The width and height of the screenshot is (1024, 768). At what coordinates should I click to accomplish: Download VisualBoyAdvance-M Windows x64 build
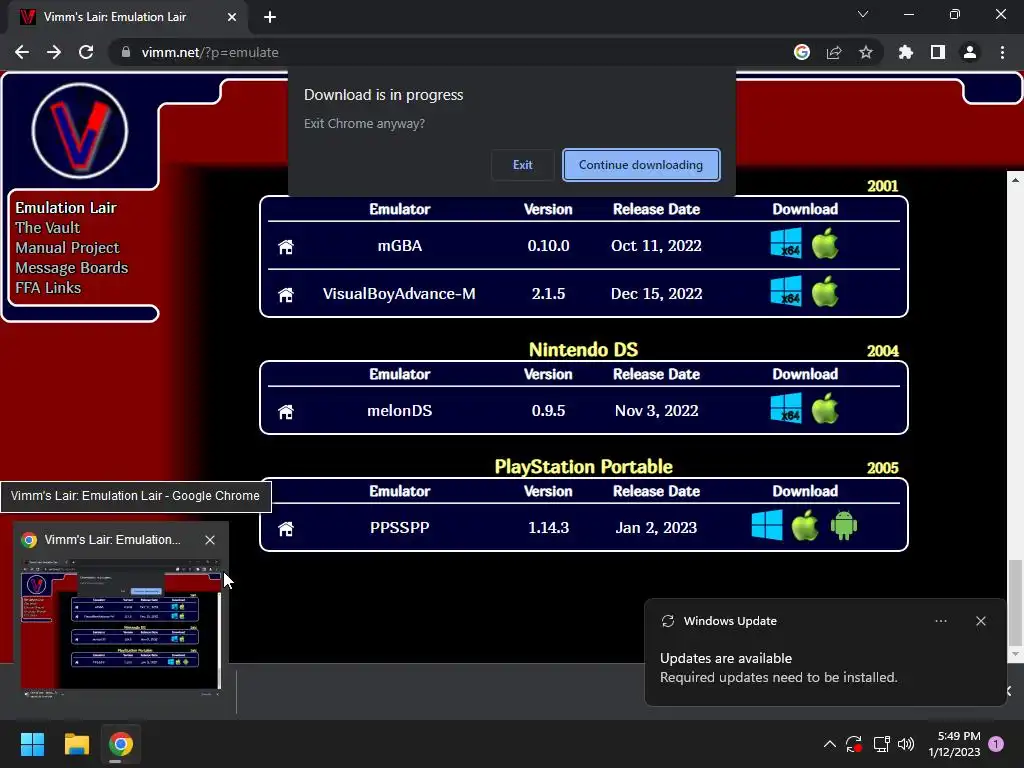(x=786, y=291)
